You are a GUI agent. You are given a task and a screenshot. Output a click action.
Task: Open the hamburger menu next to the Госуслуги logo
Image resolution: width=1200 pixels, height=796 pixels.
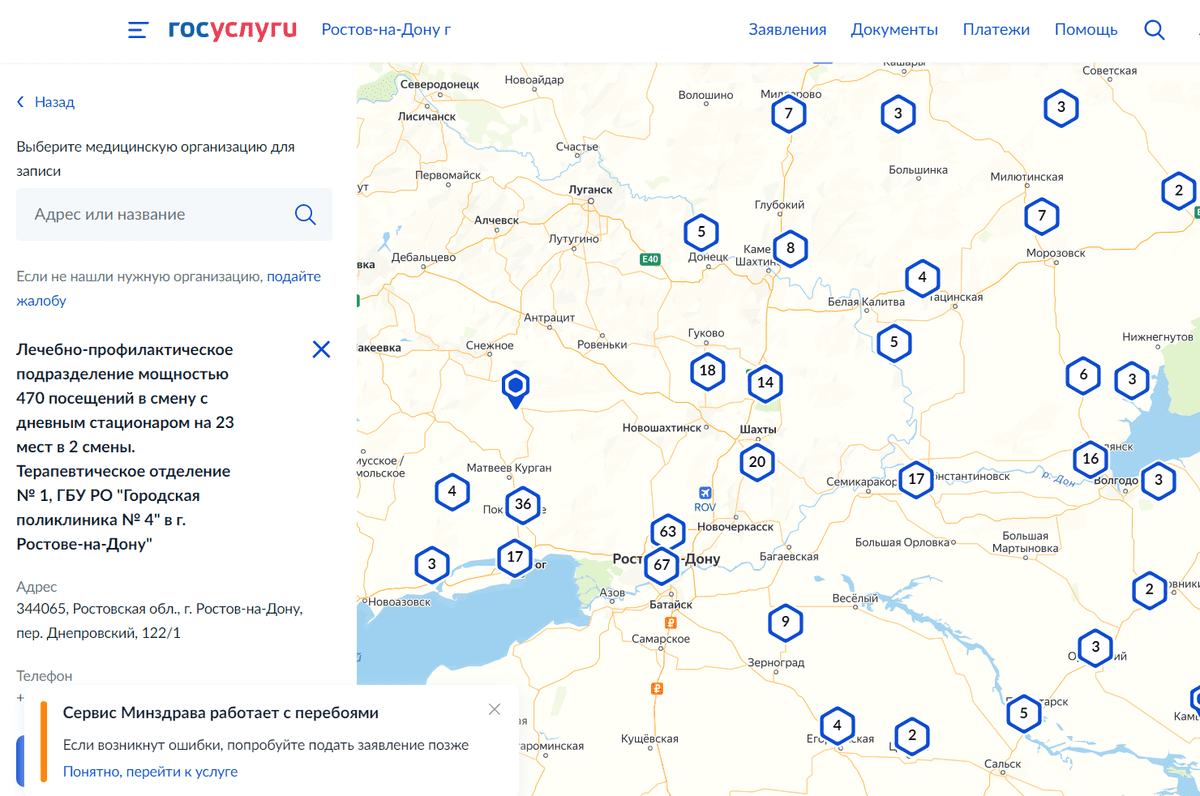tap(138, 30)
